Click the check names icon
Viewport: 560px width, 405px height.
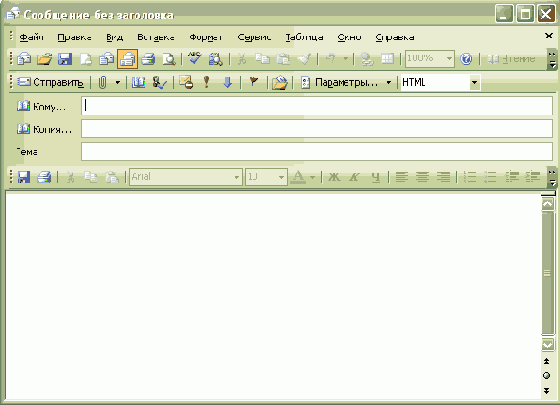pyautogui.click(x=159, y=82)
